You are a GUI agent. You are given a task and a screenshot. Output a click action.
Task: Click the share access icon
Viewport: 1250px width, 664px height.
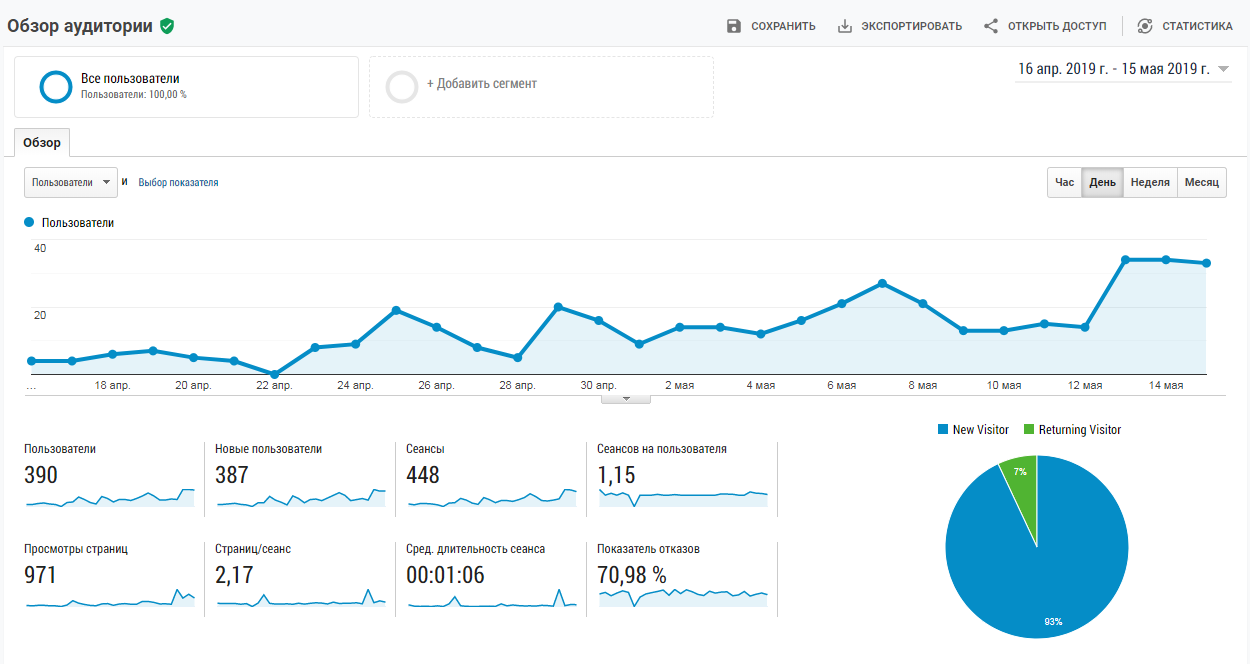pyautogui.click(x=991, y=26)
